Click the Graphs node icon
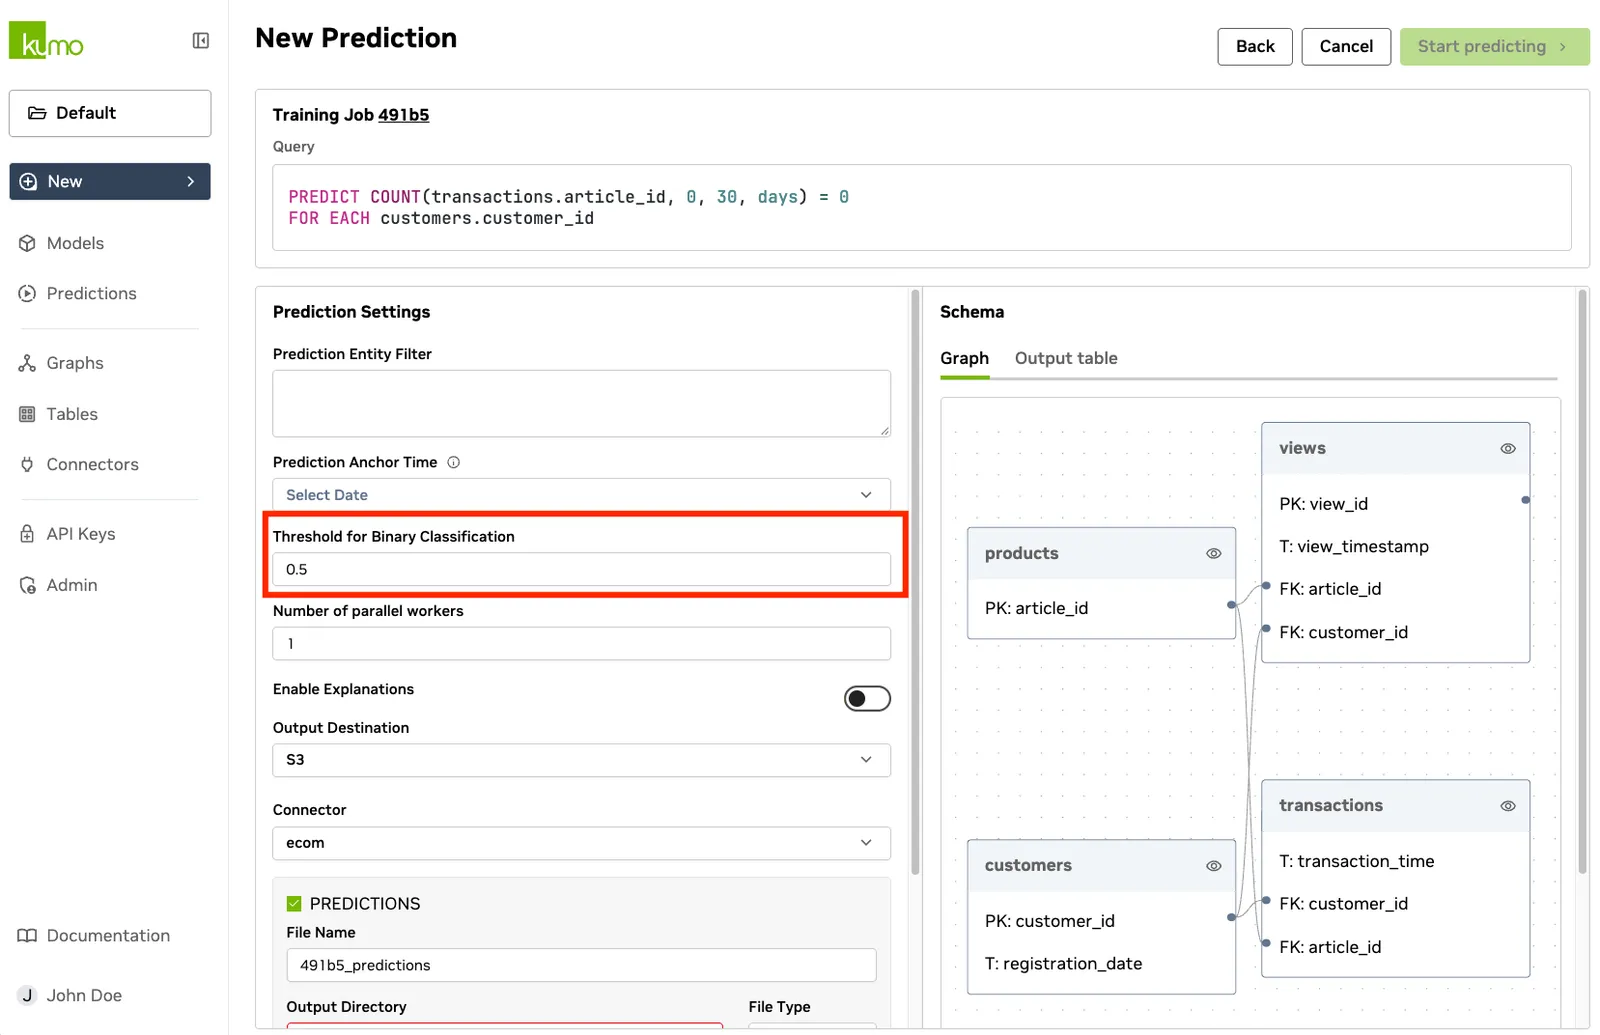Screen dimensions: 1600x1035 [27, 363]
